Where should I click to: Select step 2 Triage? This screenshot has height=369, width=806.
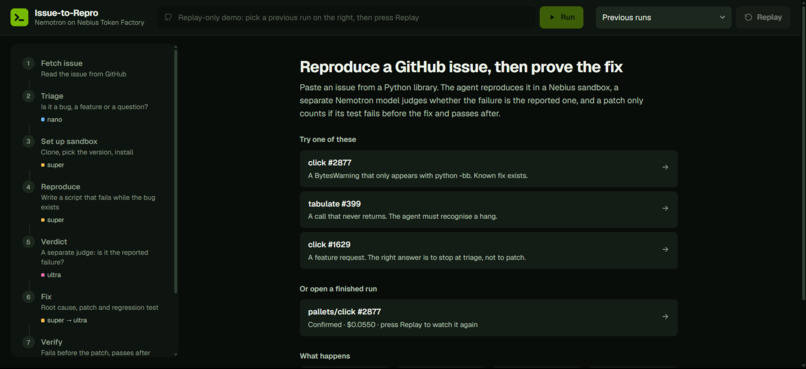point(95,107)
